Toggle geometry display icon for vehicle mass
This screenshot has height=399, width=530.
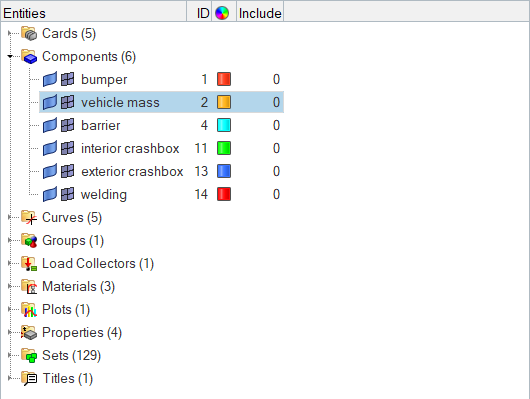click(50, 102)
